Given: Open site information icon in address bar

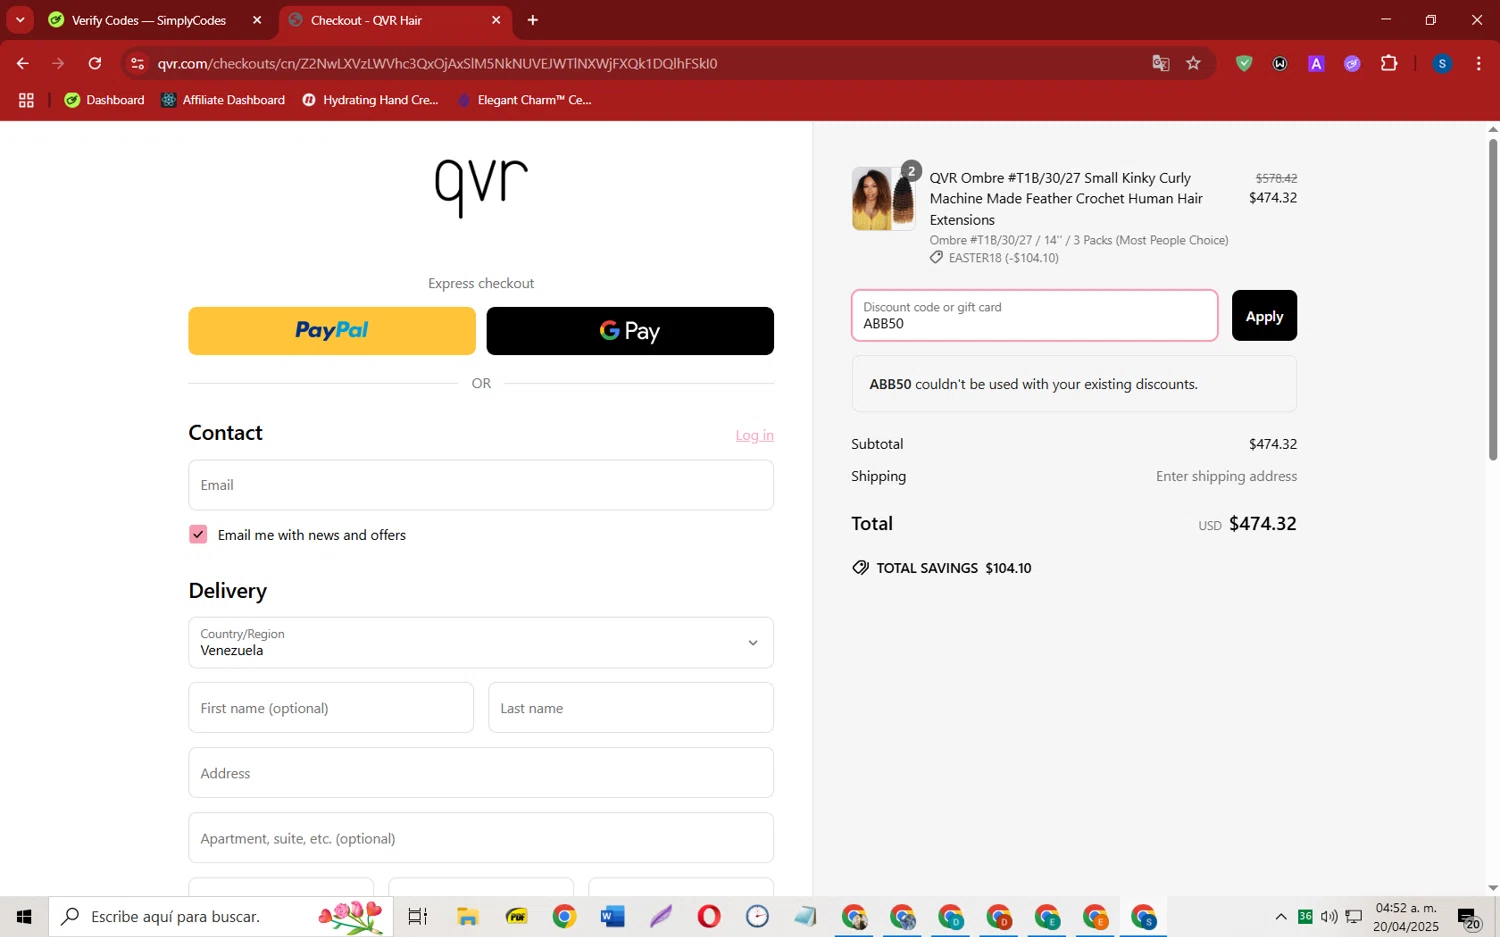Looking at the screenshot, I should click(x=138, y=63).
